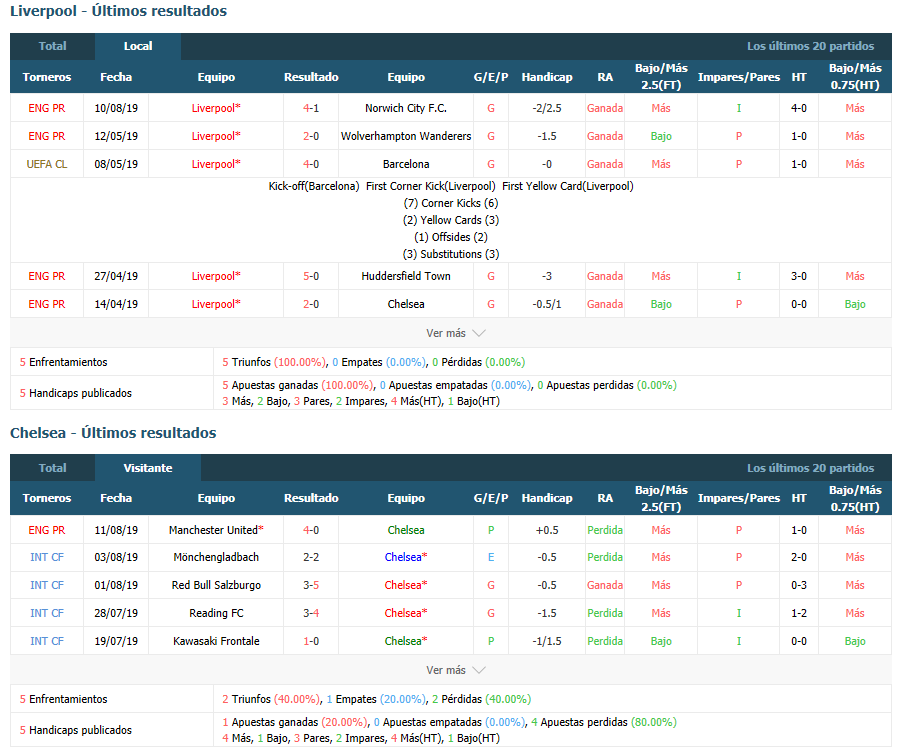901x756 pixels.
Task: Open the 4-0 Manchester United result
Action: coord(311,530)
